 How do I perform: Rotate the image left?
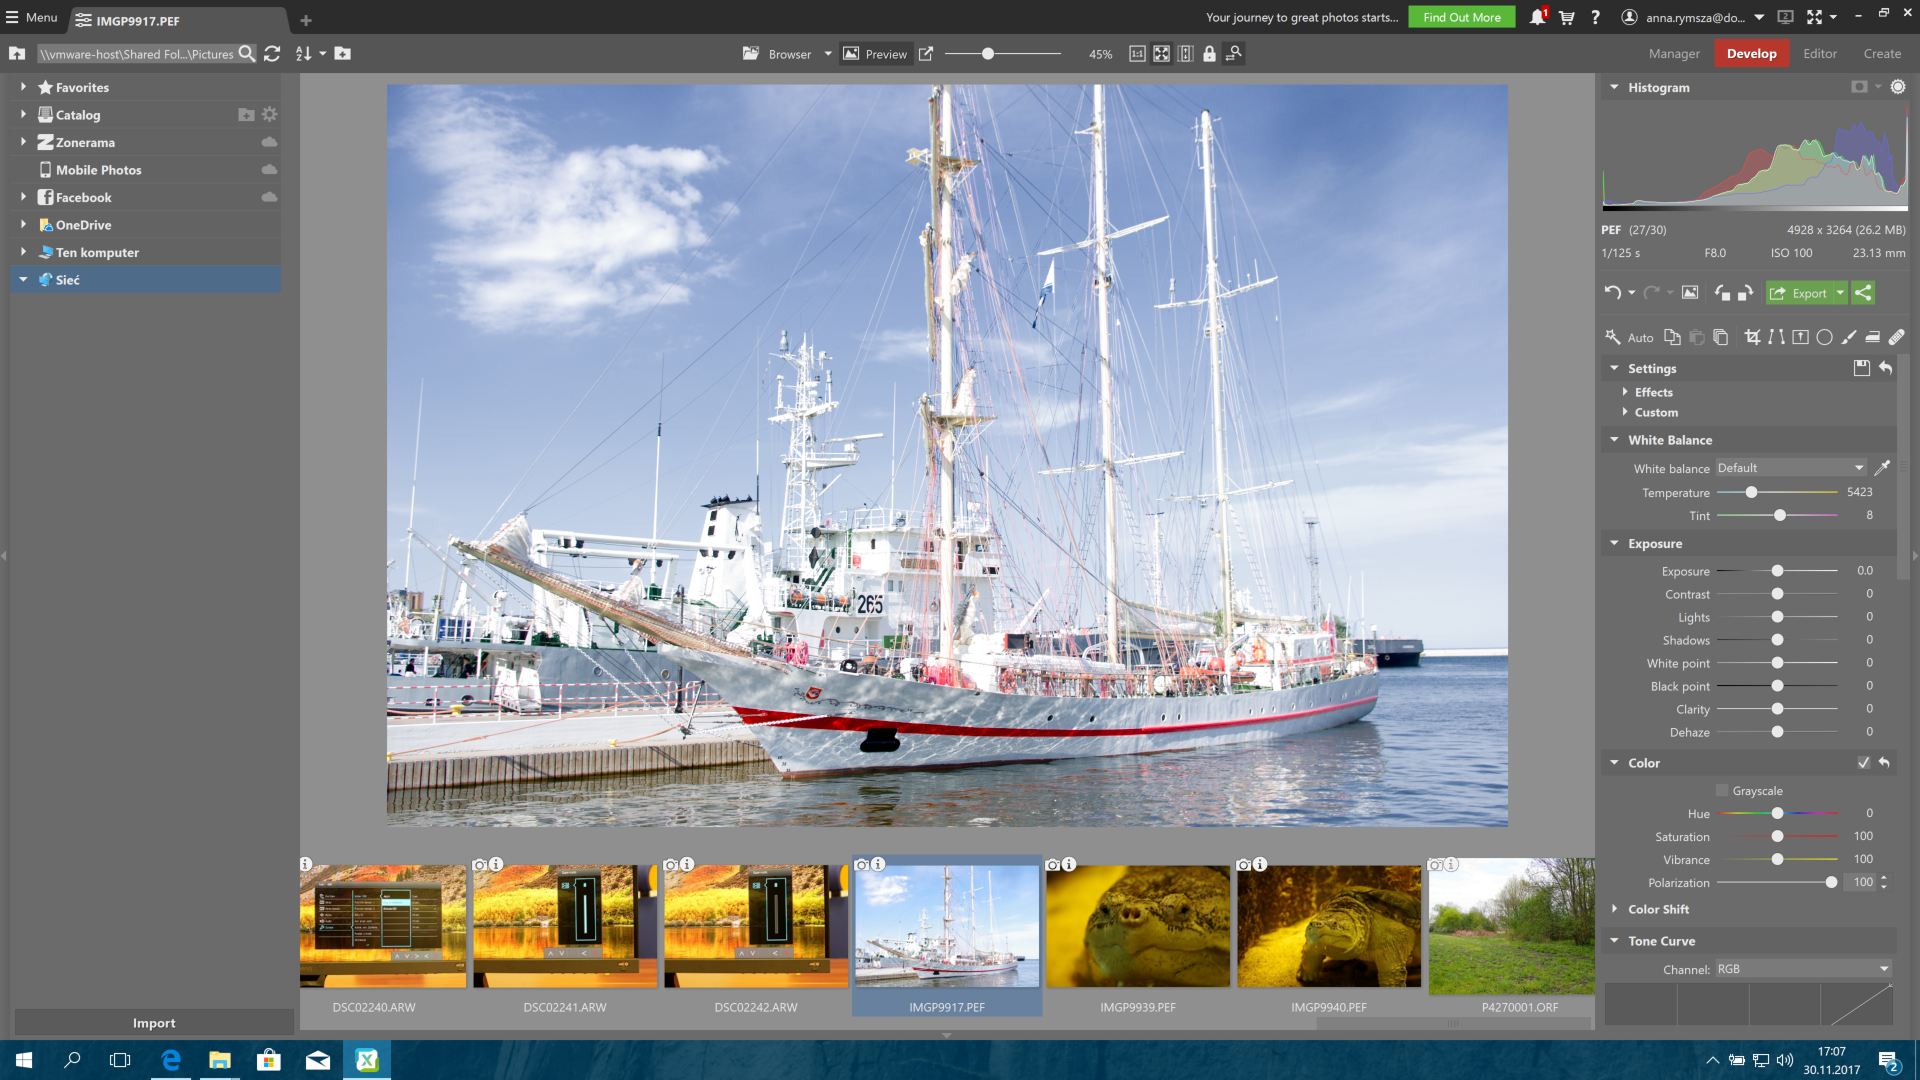coord(1721,293)
